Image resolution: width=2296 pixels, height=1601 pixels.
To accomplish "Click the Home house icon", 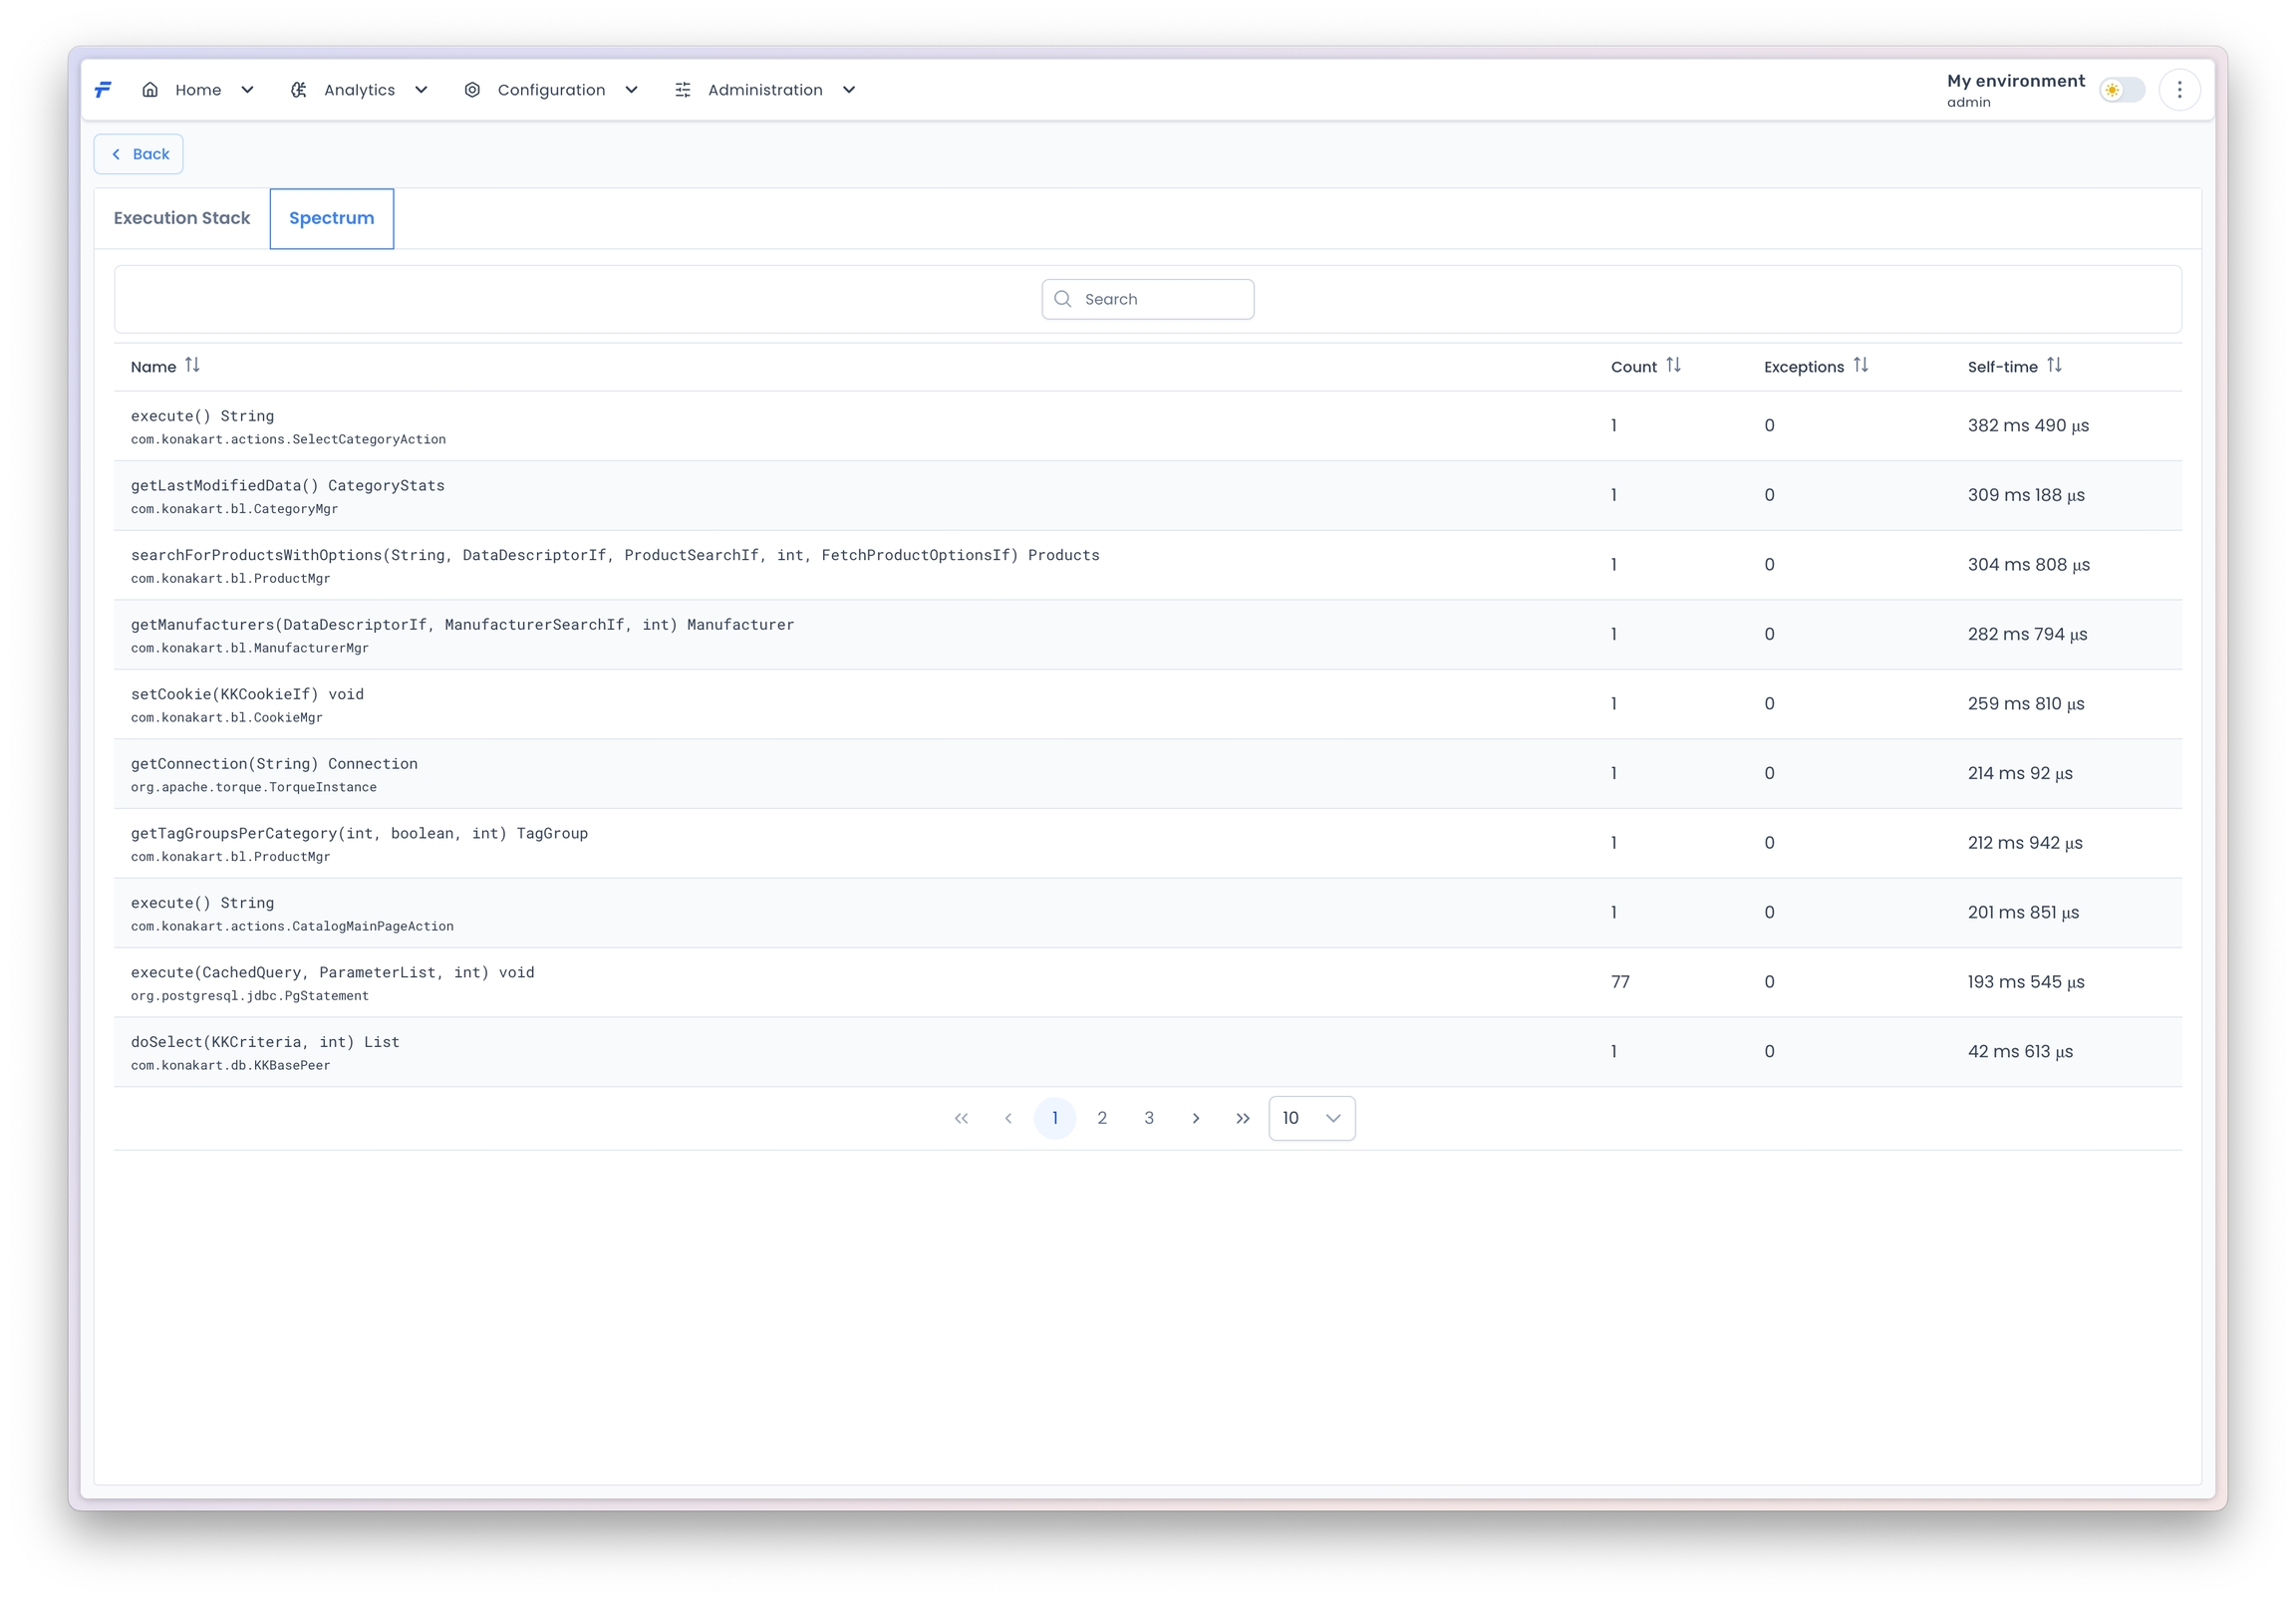I will pyautogui.click(x=150, y=90).
